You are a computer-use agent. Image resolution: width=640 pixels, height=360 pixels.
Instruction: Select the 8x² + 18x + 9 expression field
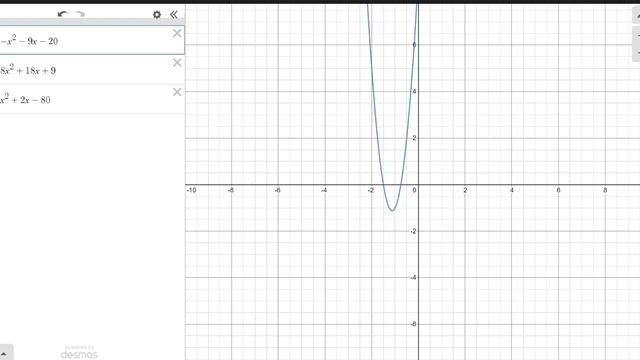[92, 70]
